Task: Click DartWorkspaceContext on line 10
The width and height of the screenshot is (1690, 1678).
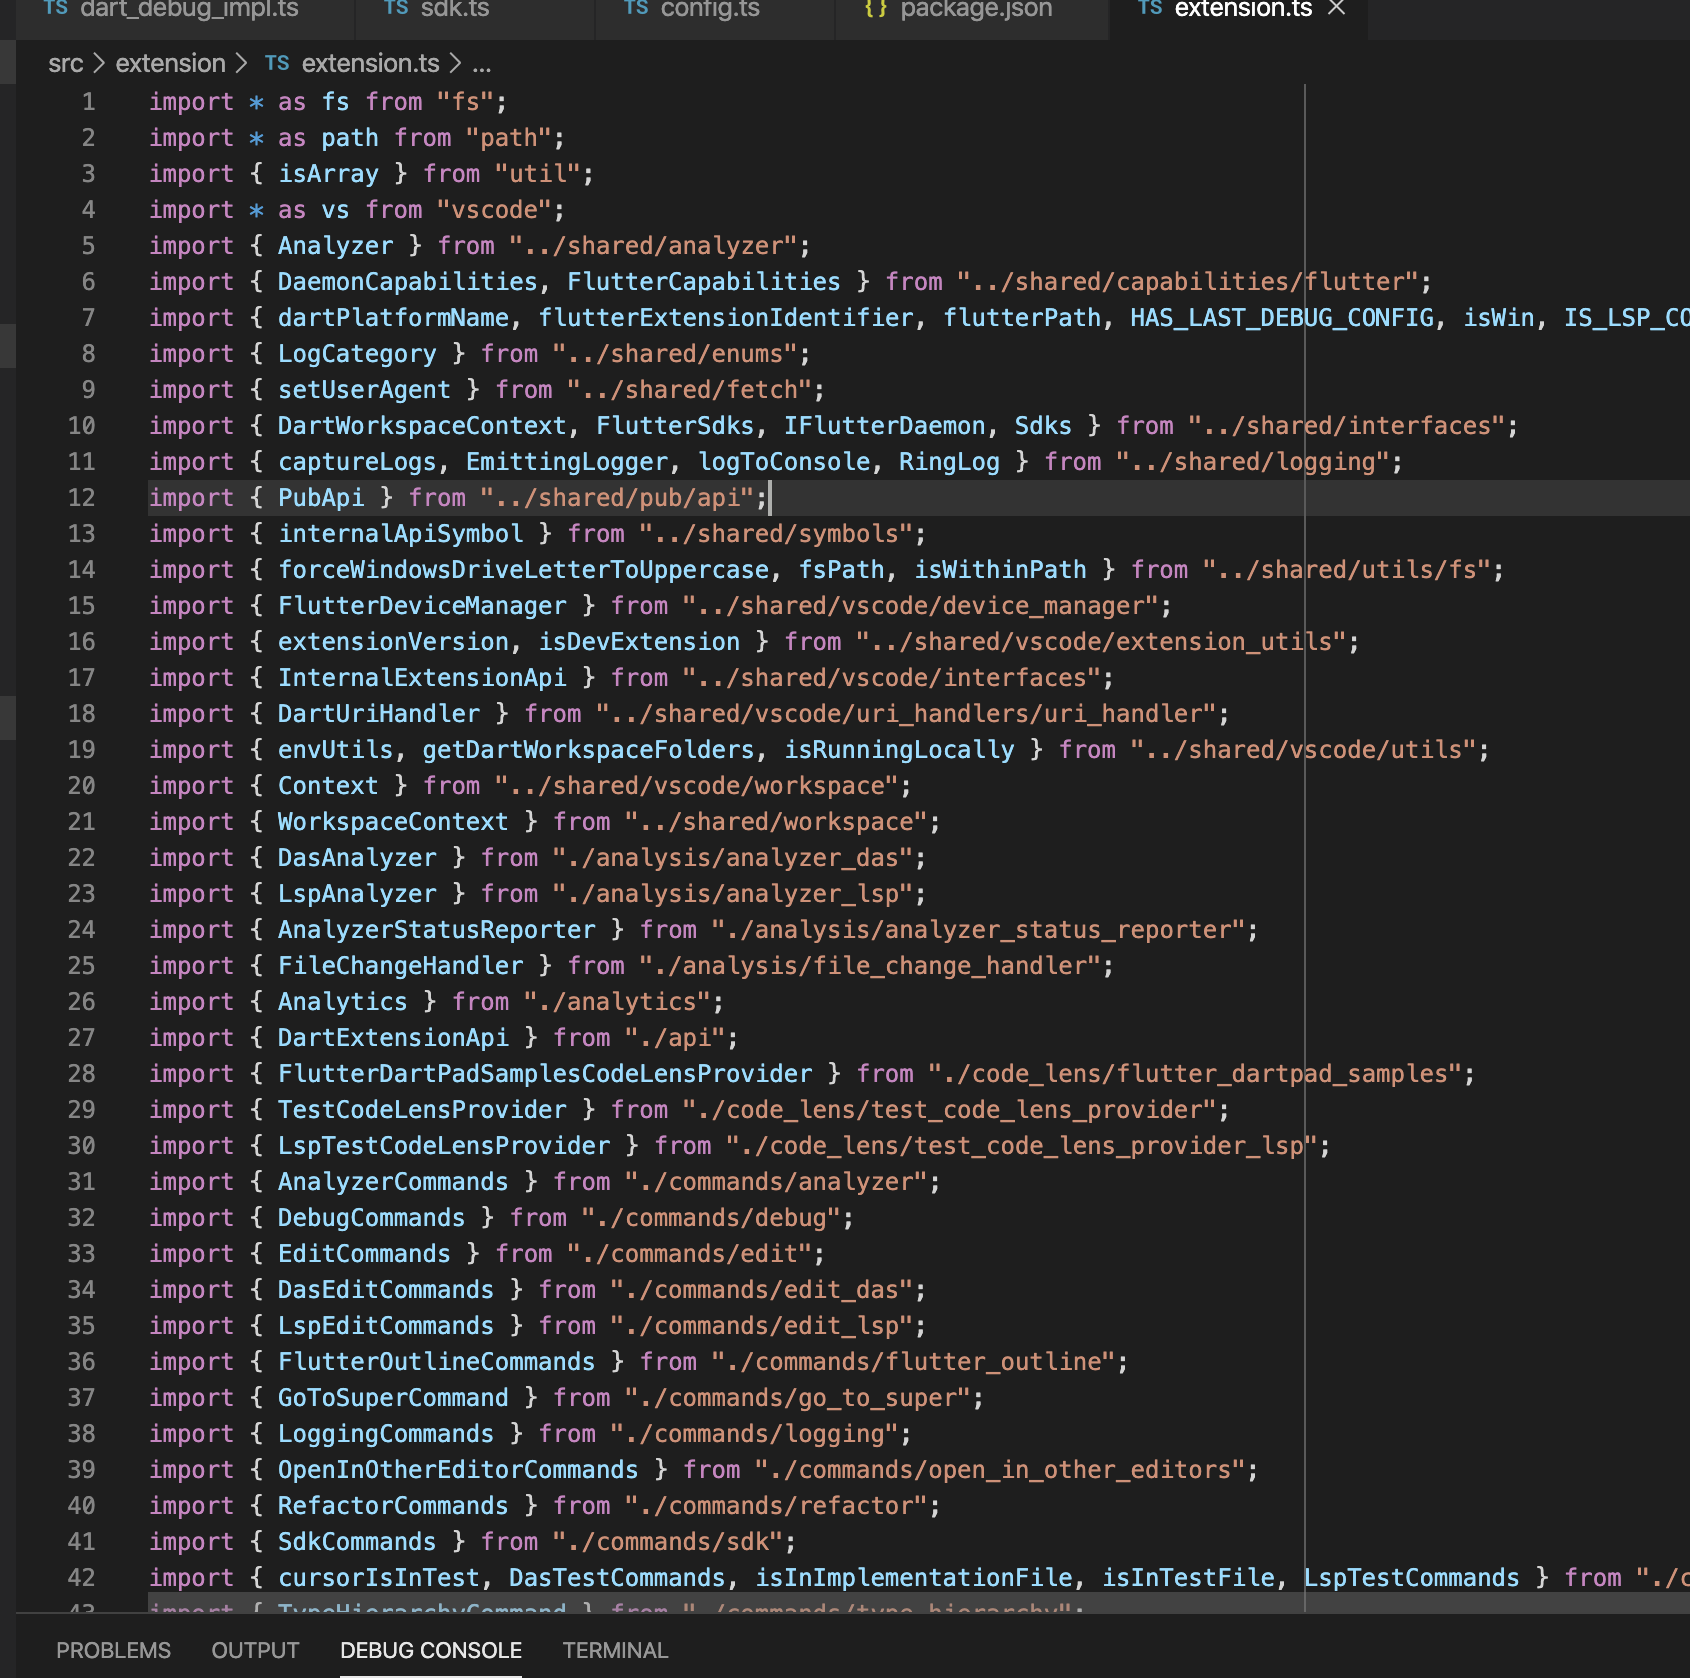Action: click(423, 426)
